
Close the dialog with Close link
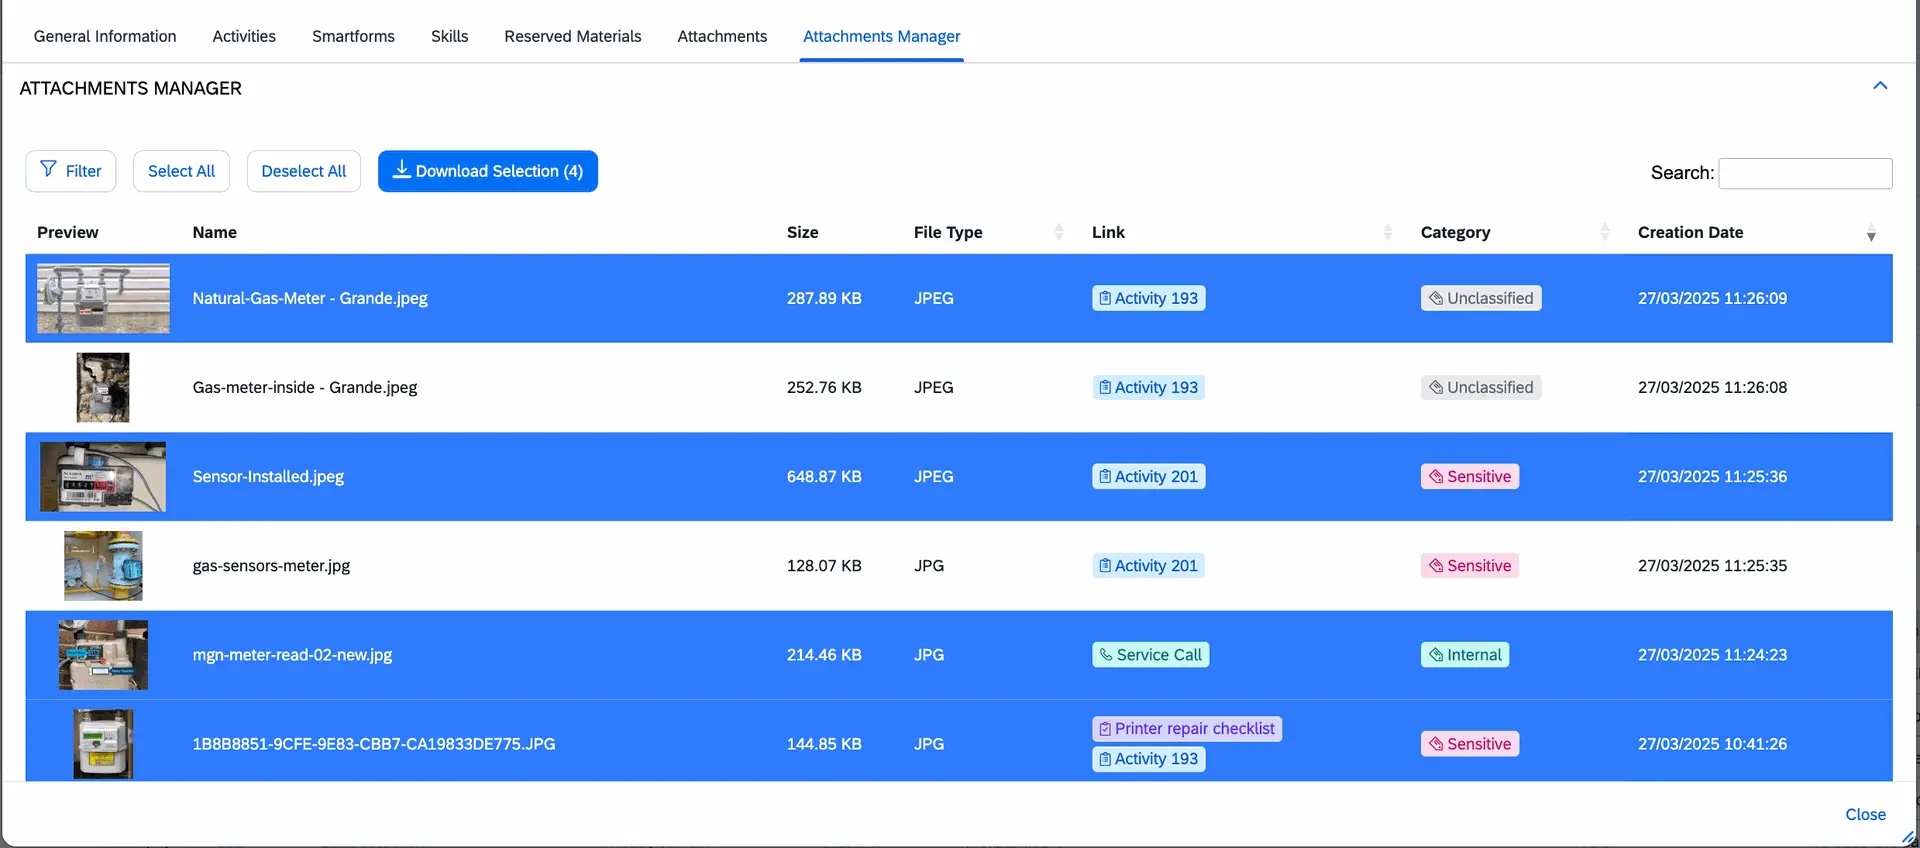pos(1865,815)
